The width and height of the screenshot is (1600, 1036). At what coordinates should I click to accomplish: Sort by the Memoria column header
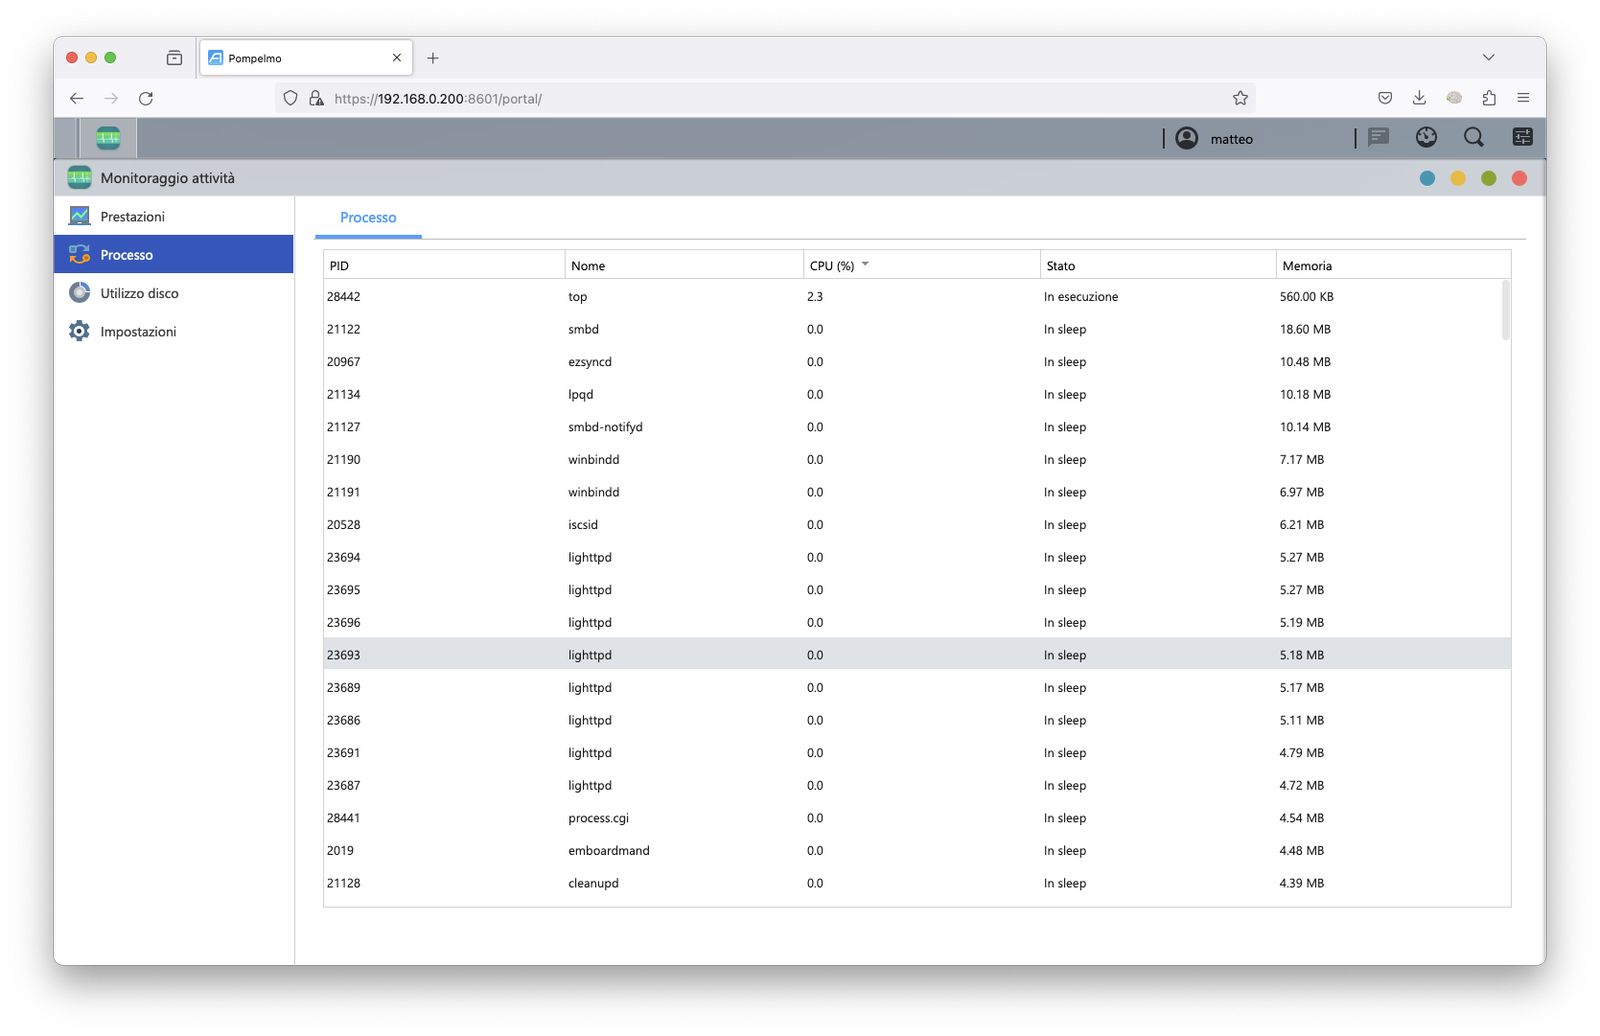(1393, 265)
